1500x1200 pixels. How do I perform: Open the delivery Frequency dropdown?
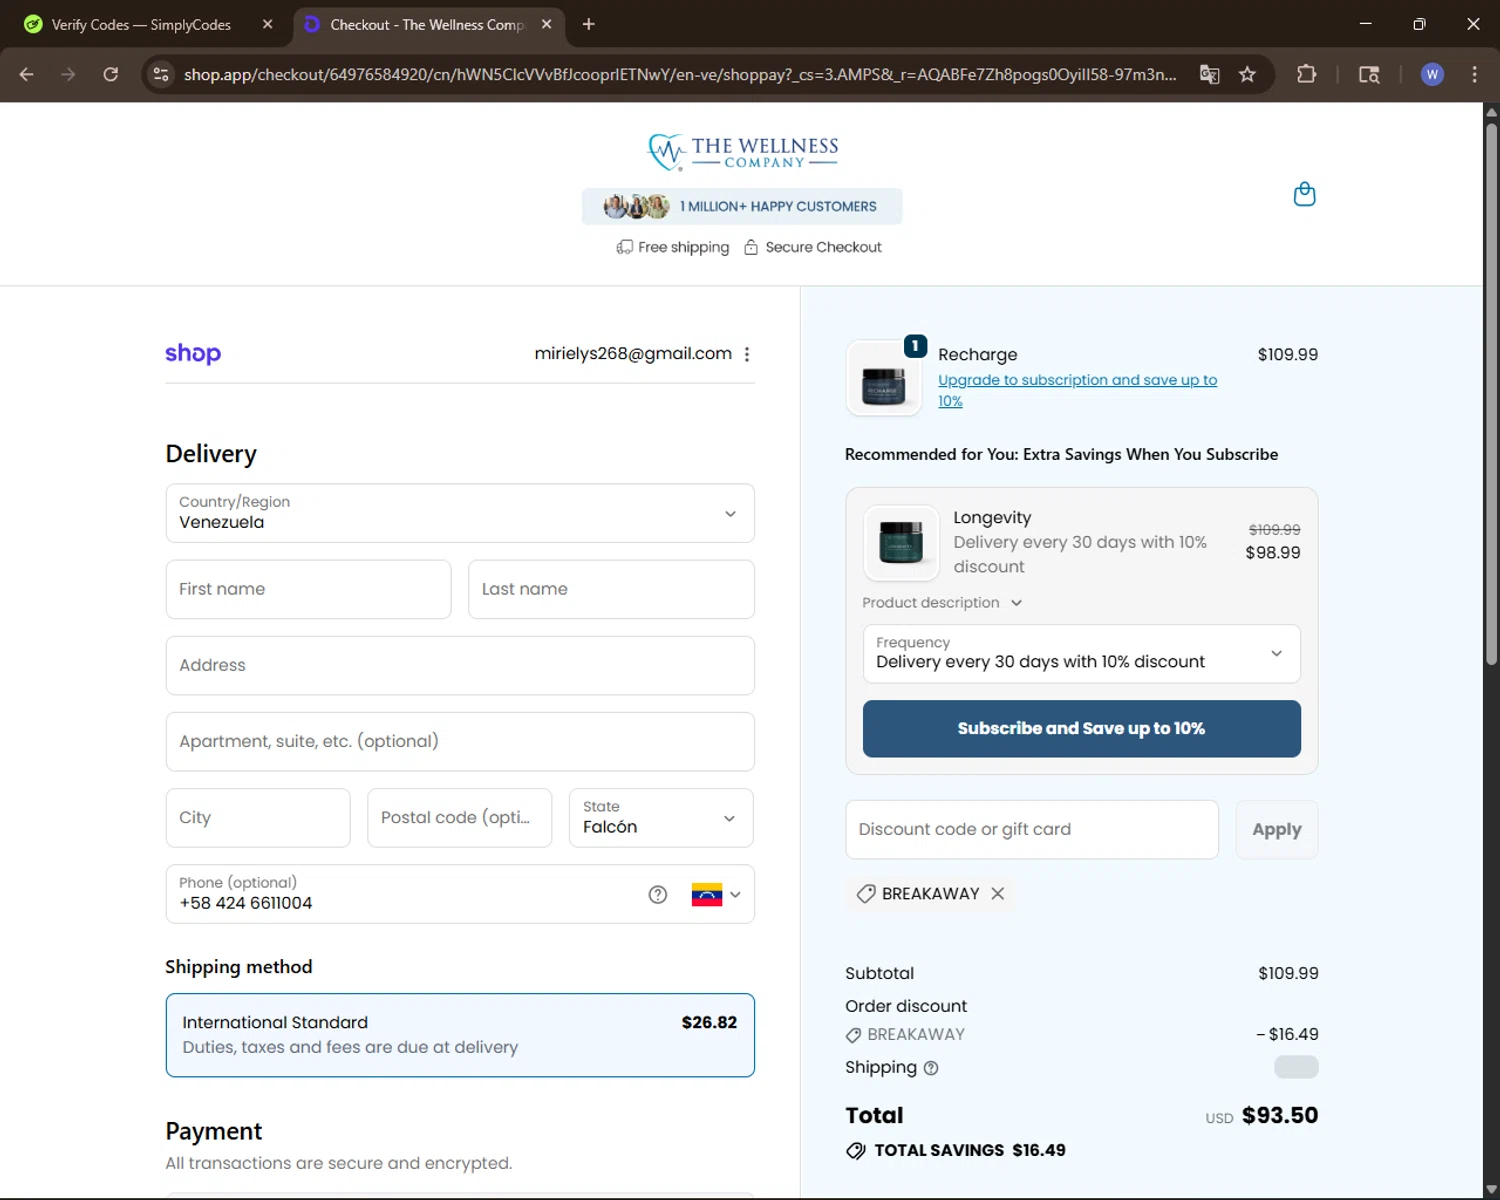(x=1081, y=654)
